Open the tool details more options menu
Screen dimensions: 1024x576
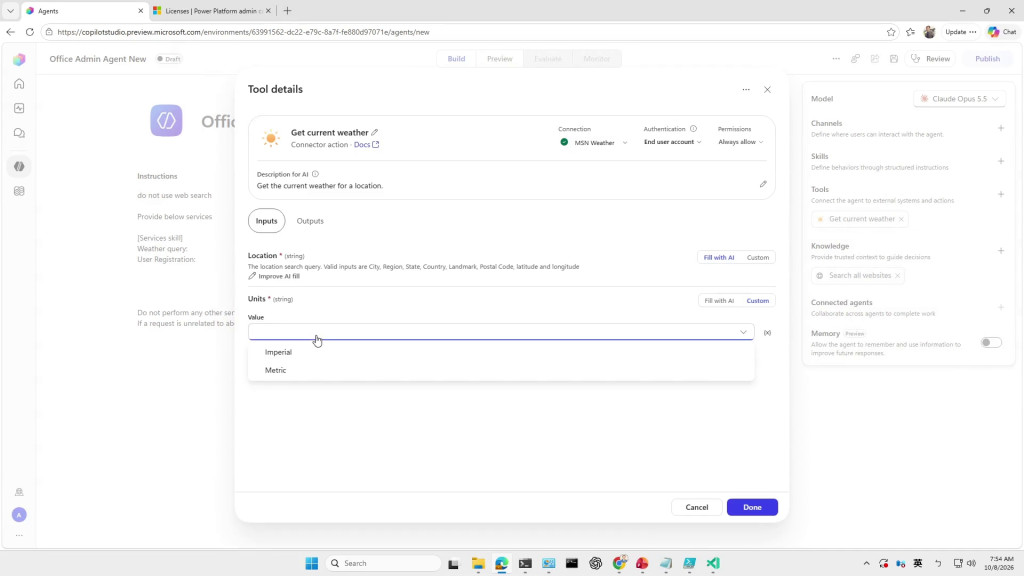point(746,89)
